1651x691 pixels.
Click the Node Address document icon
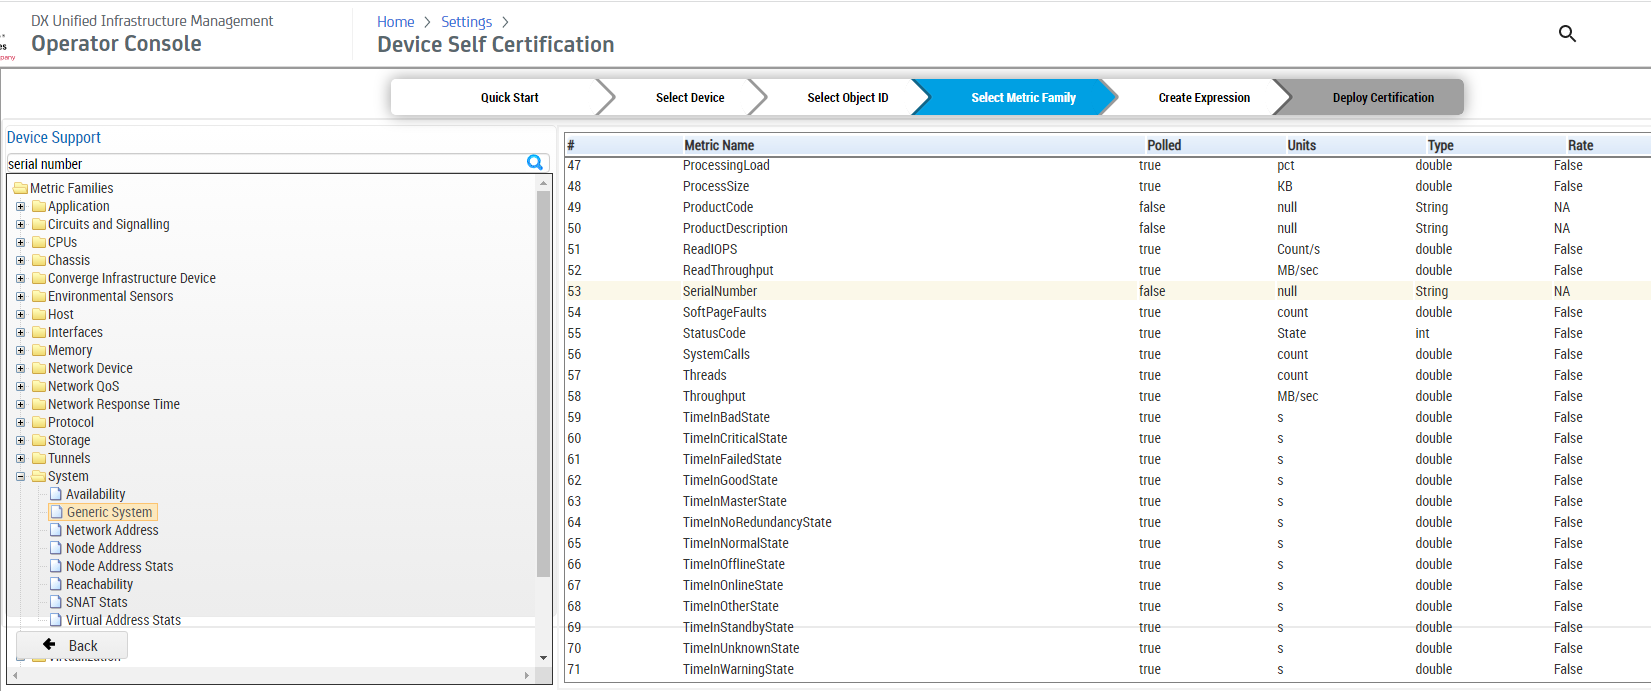[x=56, y=548]
